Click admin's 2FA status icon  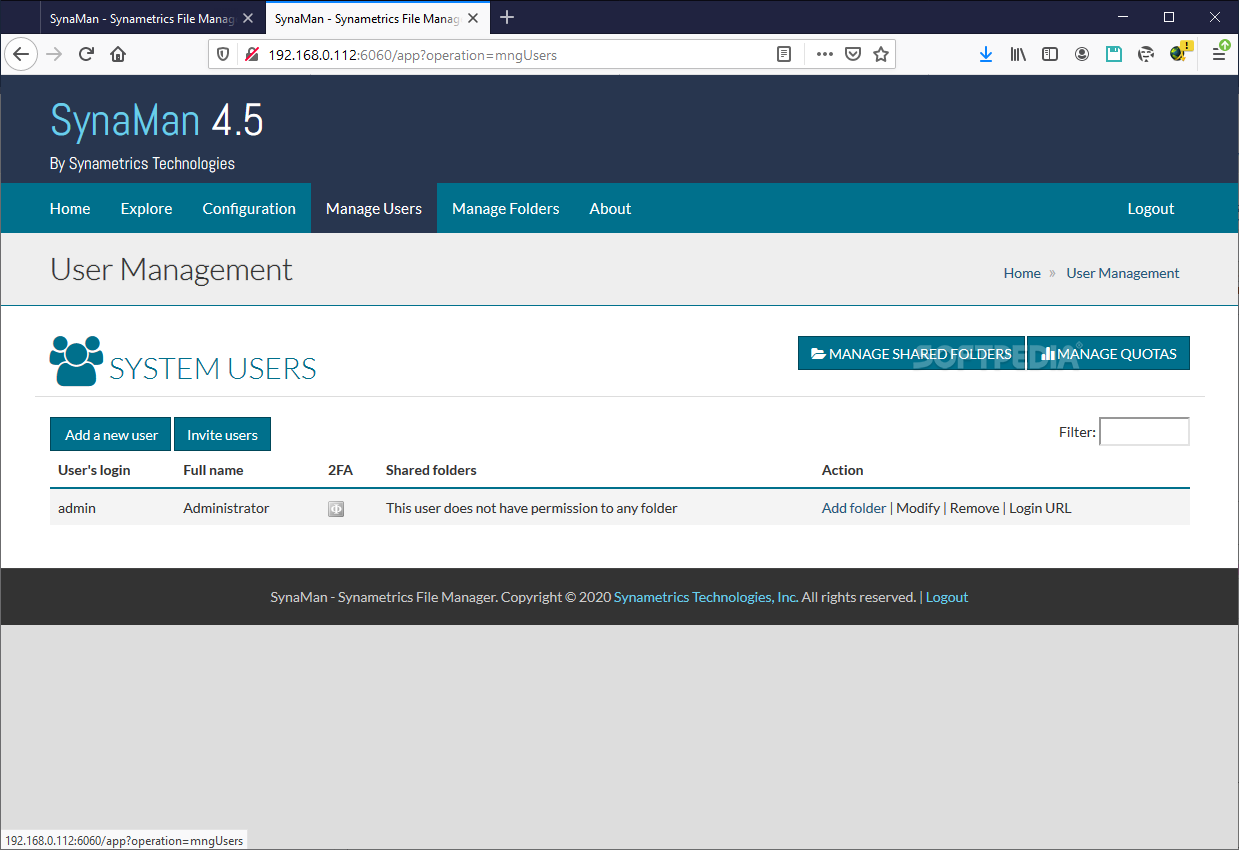(x=336, y=508)
